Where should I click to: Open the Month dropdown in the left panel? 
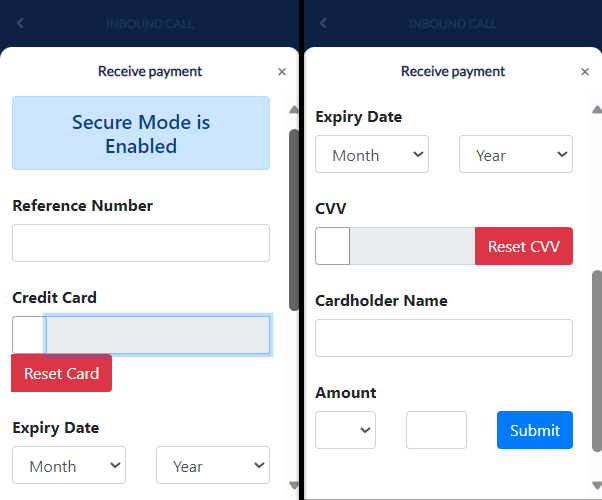(69, 465)
